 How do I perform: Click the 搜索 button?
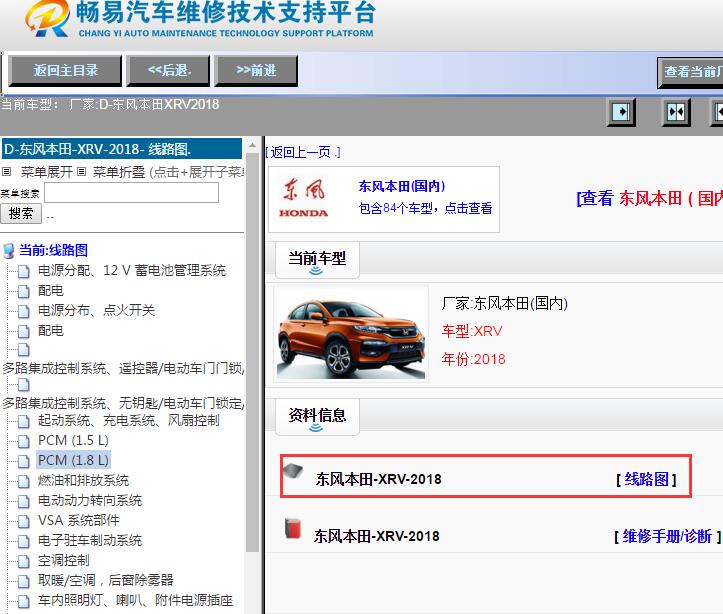point(21,214)
